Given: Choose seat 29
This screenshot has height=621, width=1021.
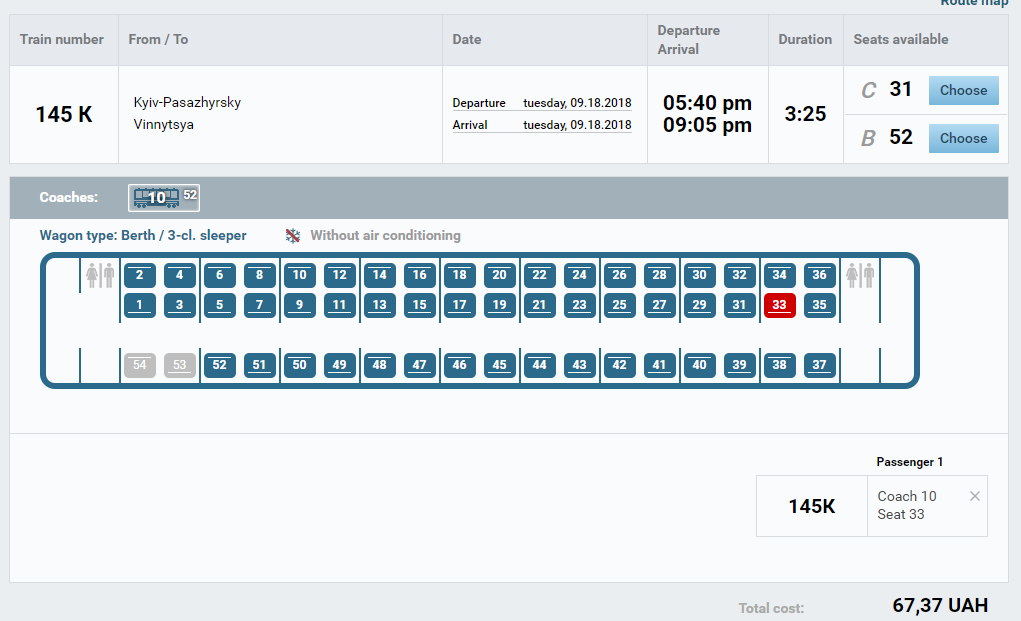Looking at the screenshot, I should pyautogui.click(x=699, y=305).
